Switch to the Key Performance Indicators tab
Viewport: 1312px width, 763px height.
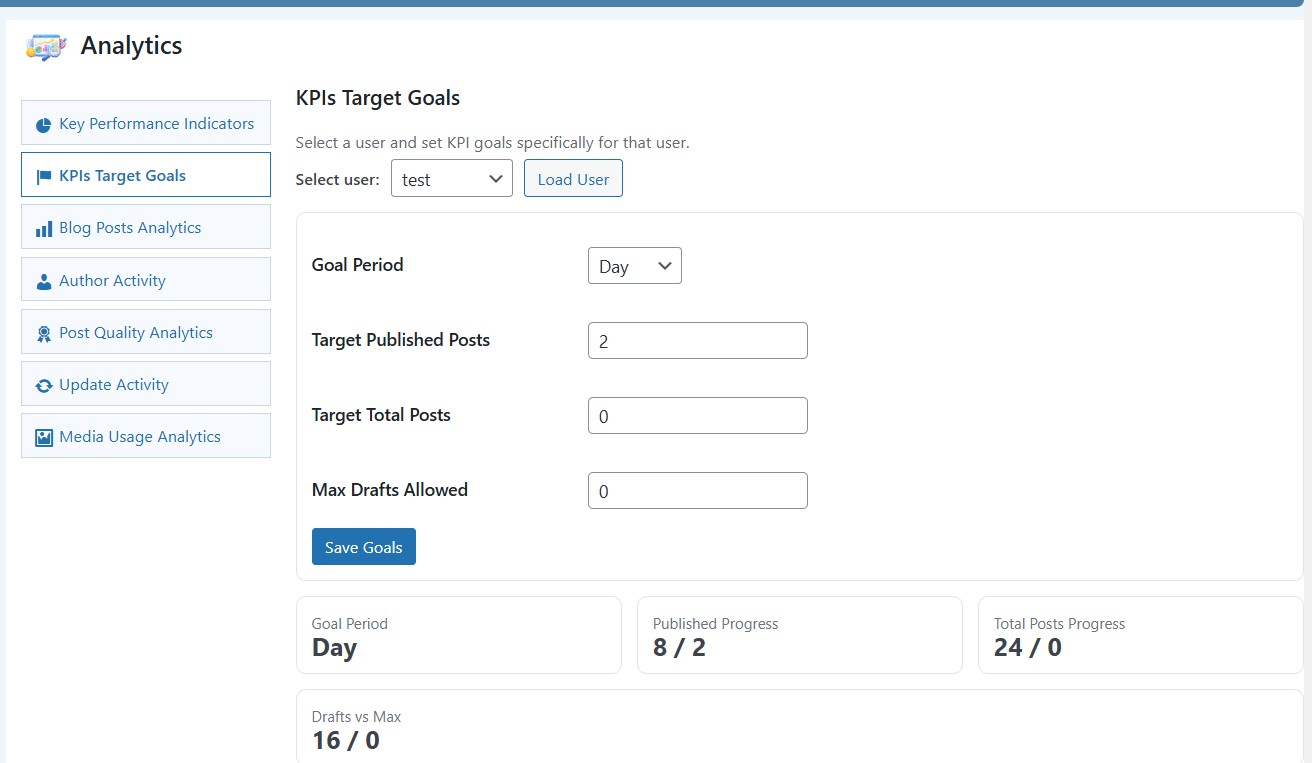[x=145, y=124]
